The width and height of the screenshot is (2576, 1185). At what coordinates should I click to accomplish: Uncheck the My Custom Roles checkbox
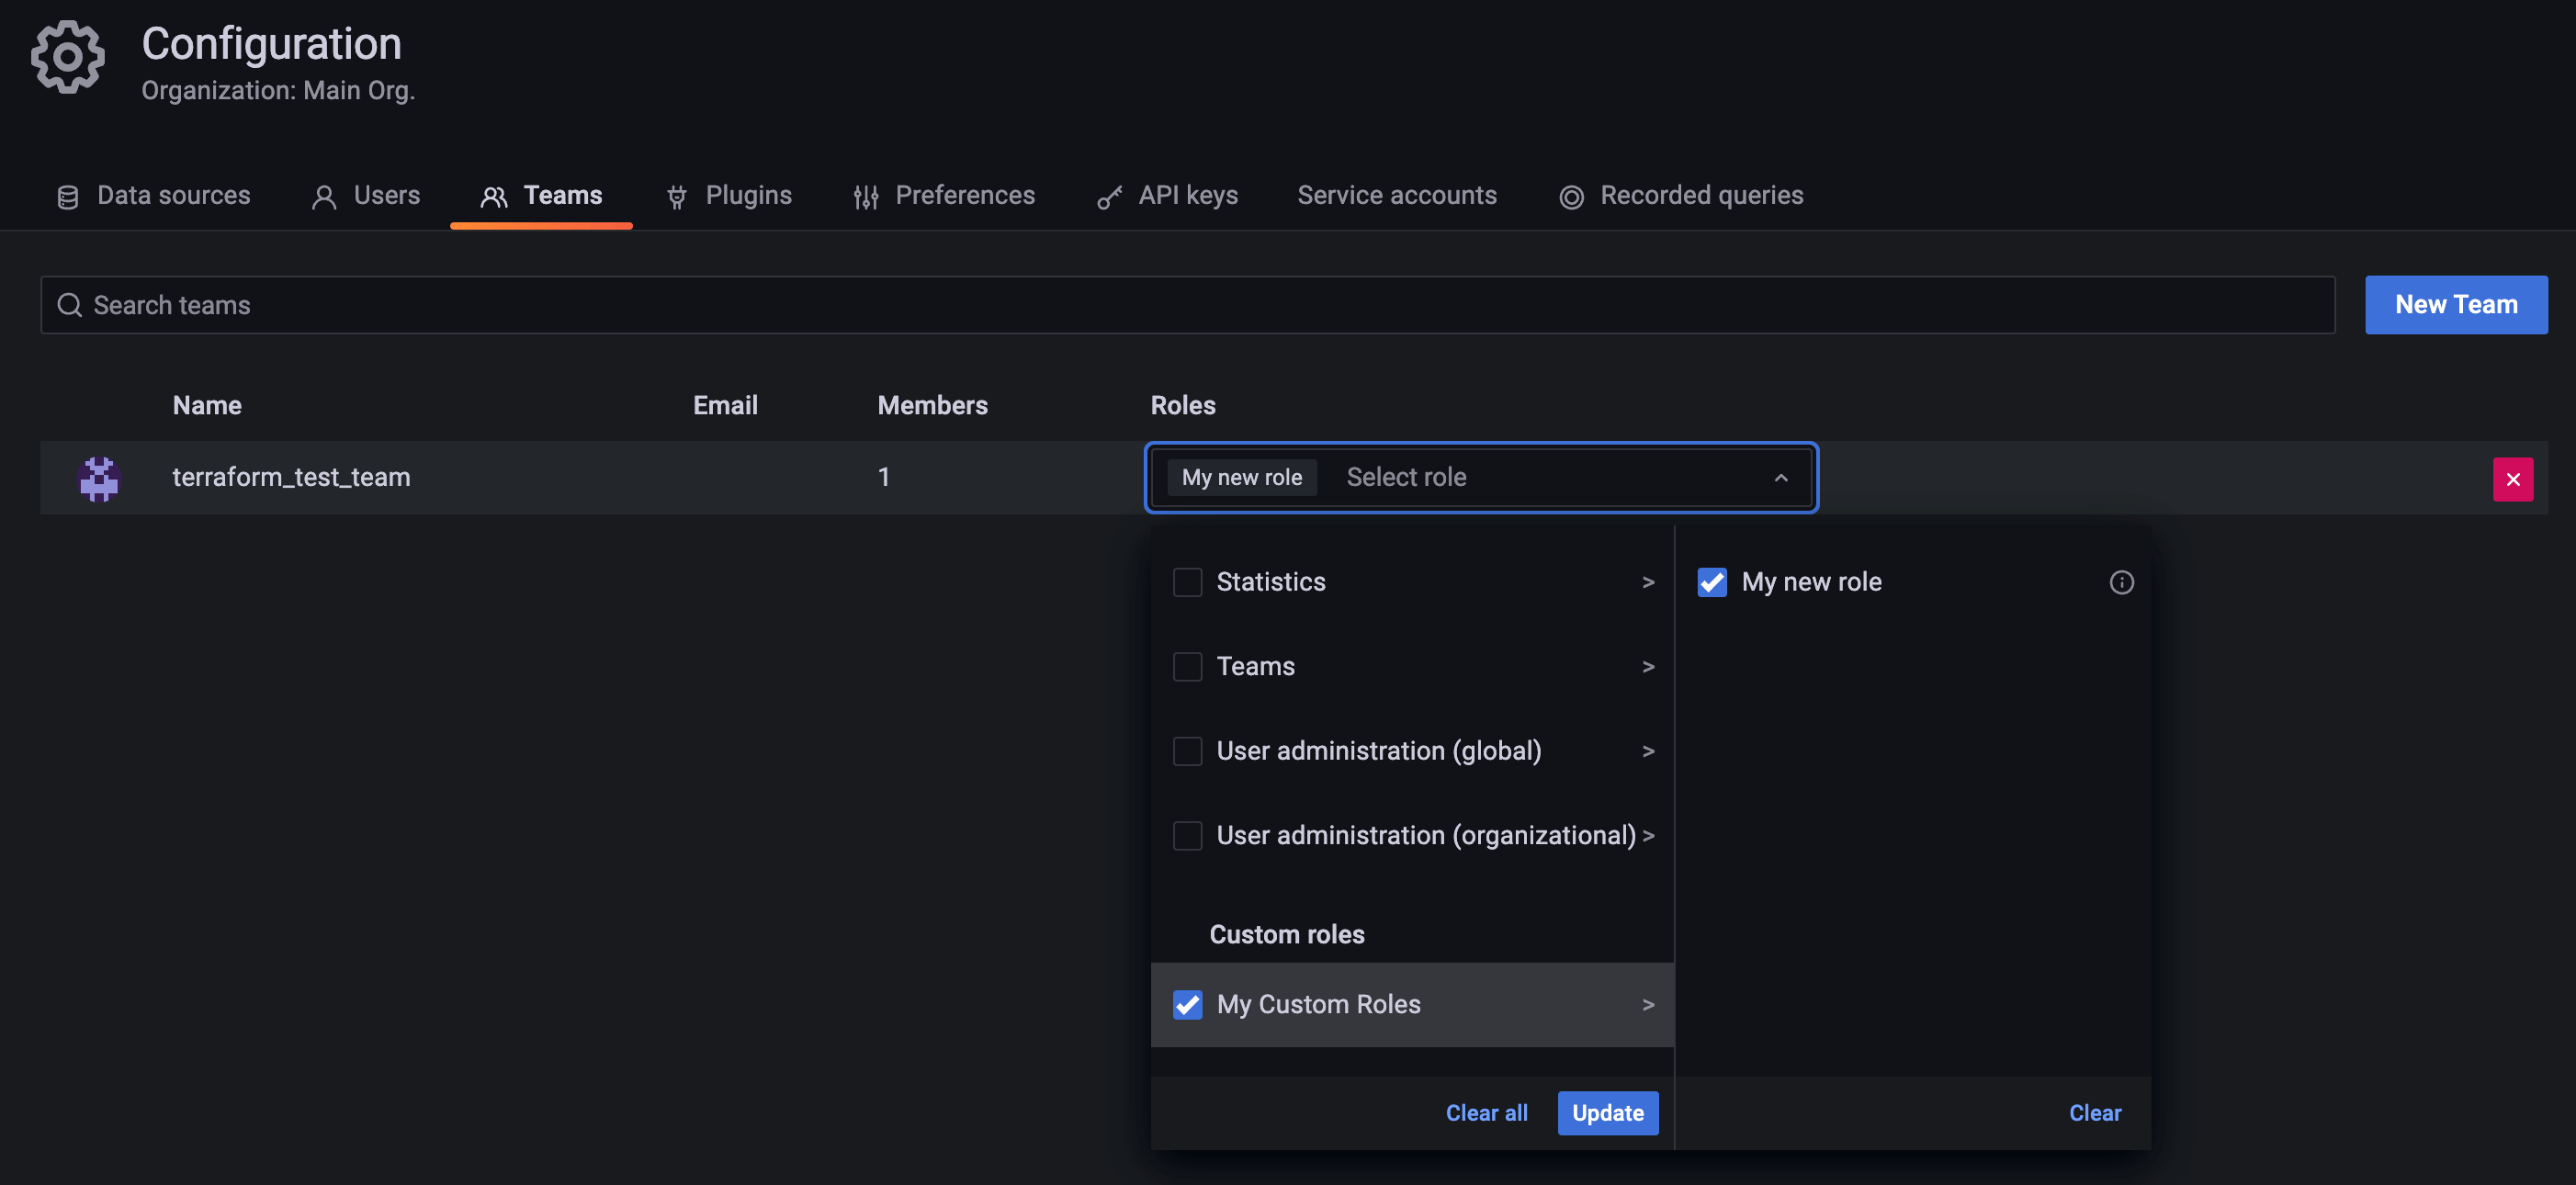1187,1004
